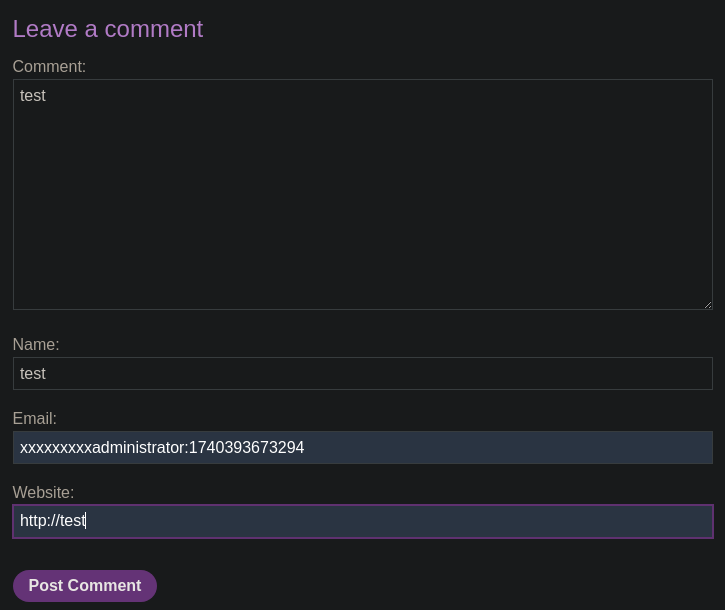Click "http://test" text in Website field
This screenshot has width=725, height=610.
pyautogui.click(x=53, y=521)
